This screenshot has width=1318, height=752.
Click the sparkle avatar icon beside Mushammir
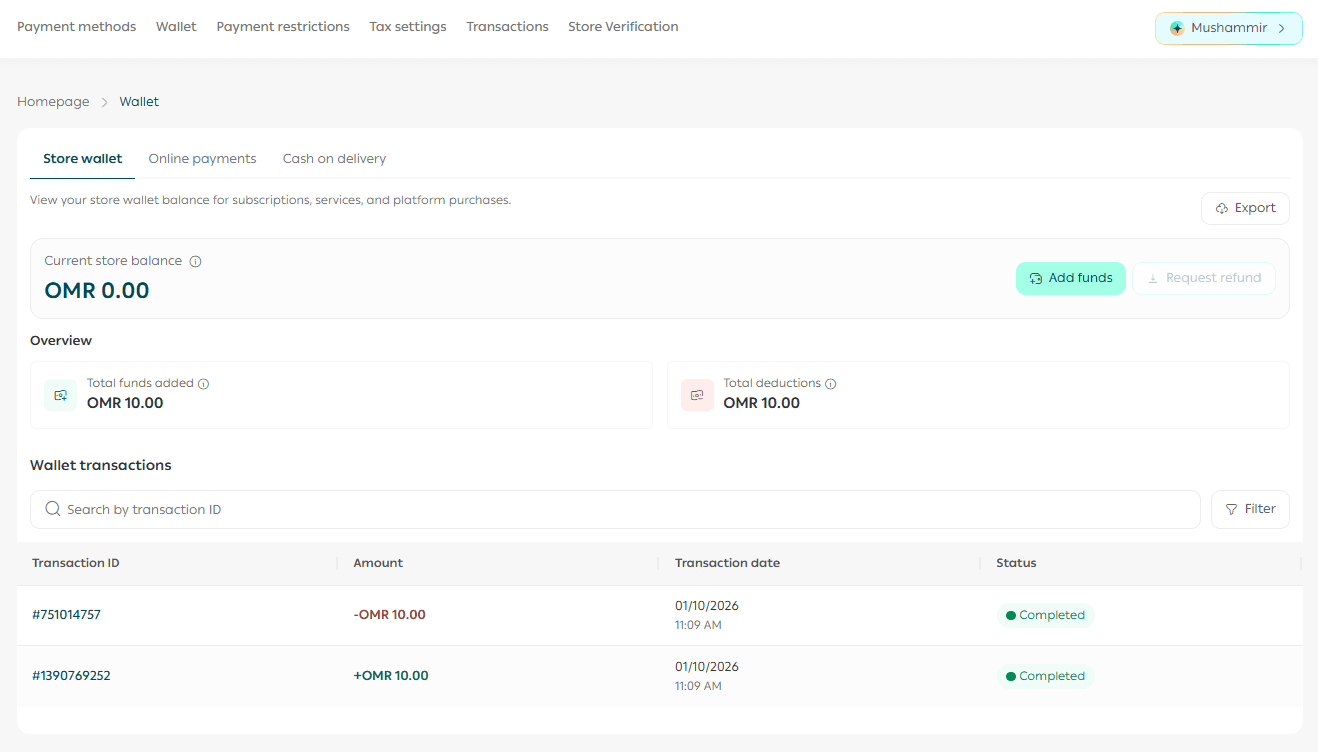[x=1177, y=28]
